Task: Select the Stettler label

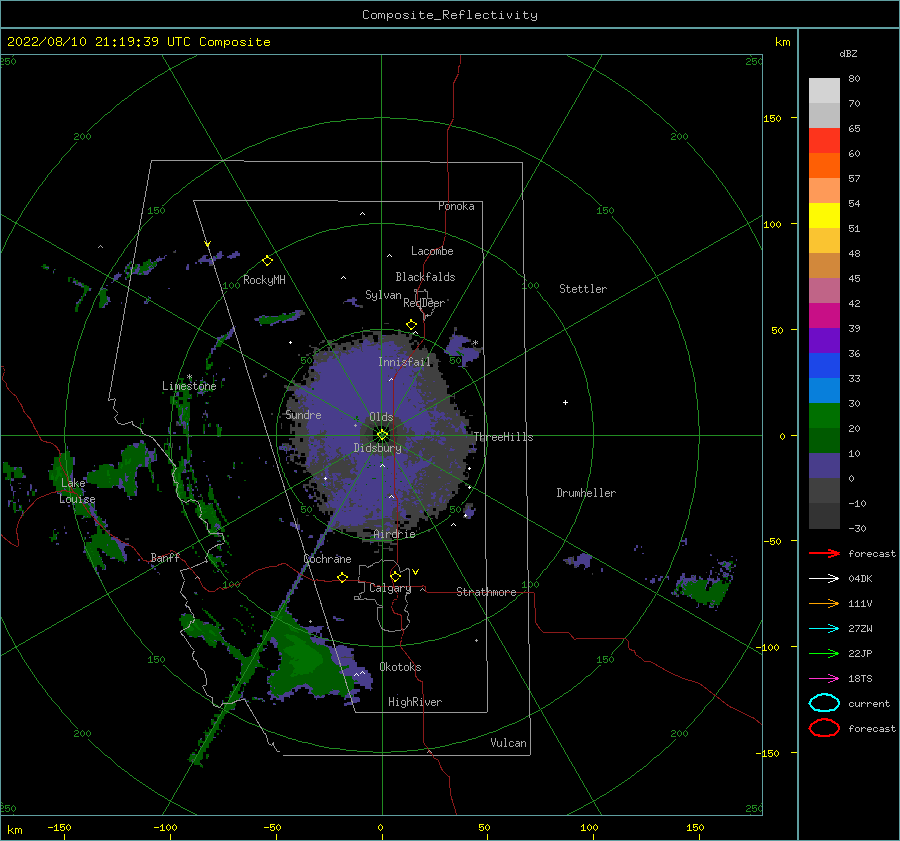Action: pyautogui.click(x=583, y=289)
